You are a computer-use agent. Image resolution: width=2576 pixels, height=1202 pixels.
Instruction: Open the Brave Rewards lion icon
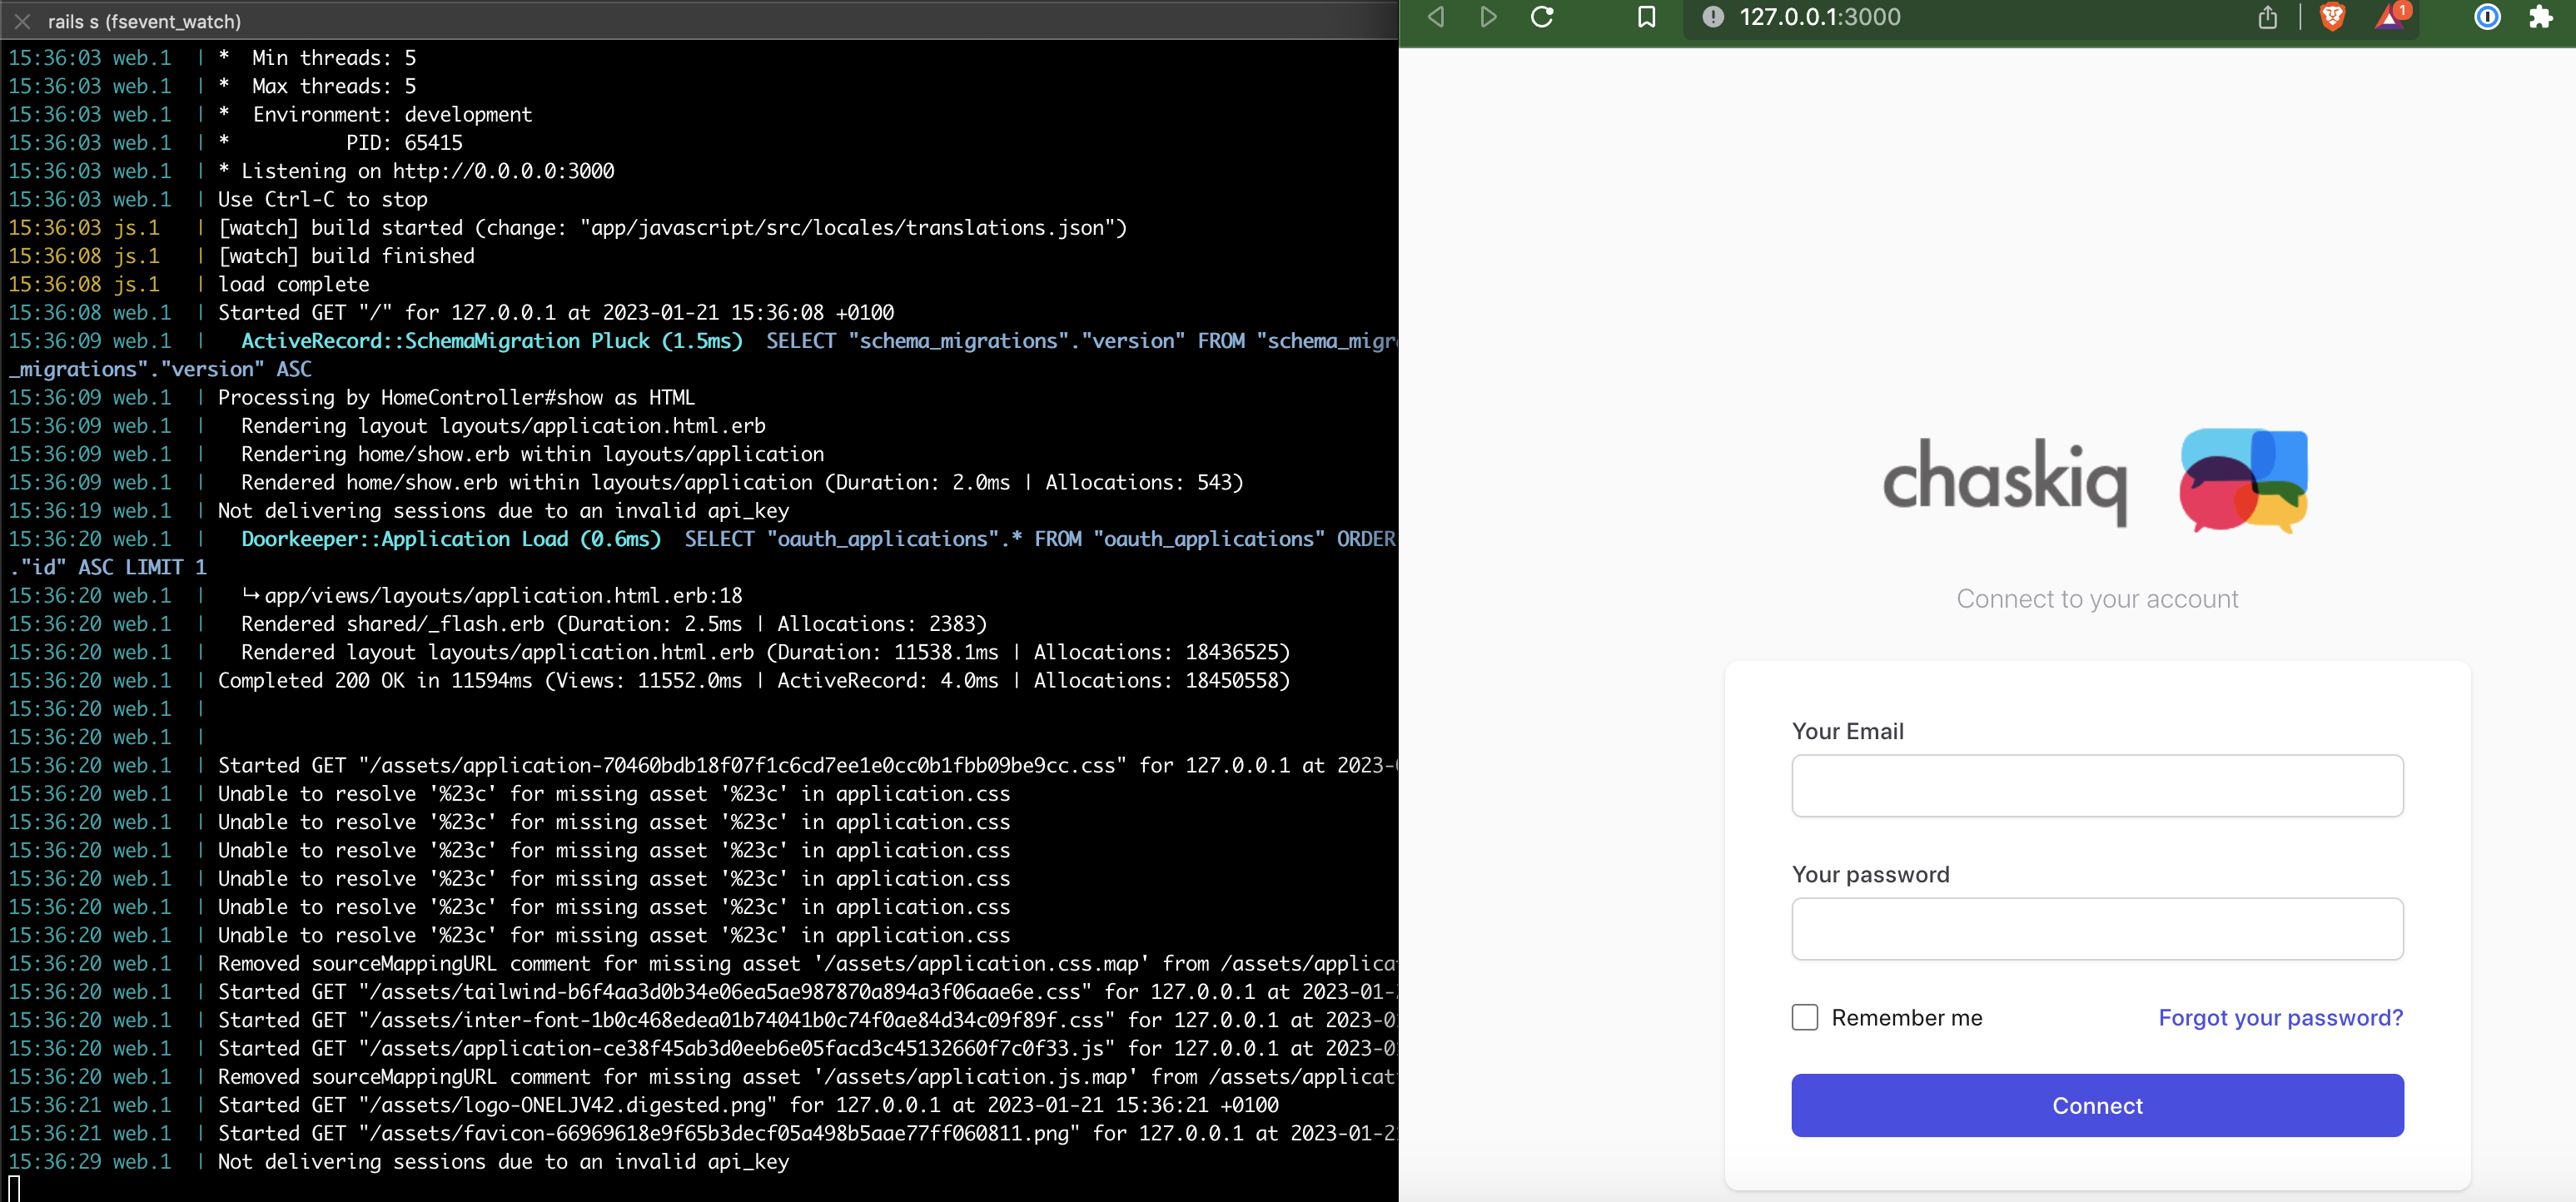[x=2333, y=17]
